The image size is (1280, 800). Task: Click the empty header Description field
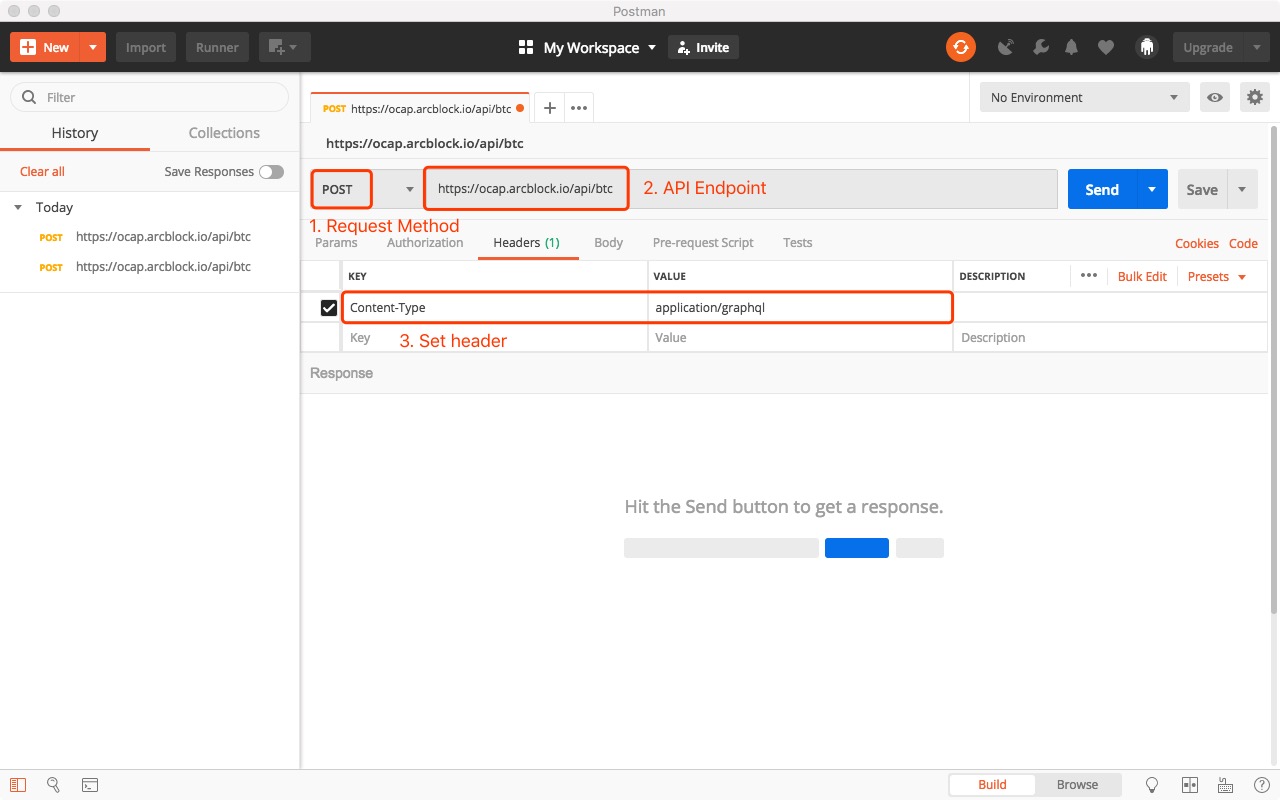1110,338
